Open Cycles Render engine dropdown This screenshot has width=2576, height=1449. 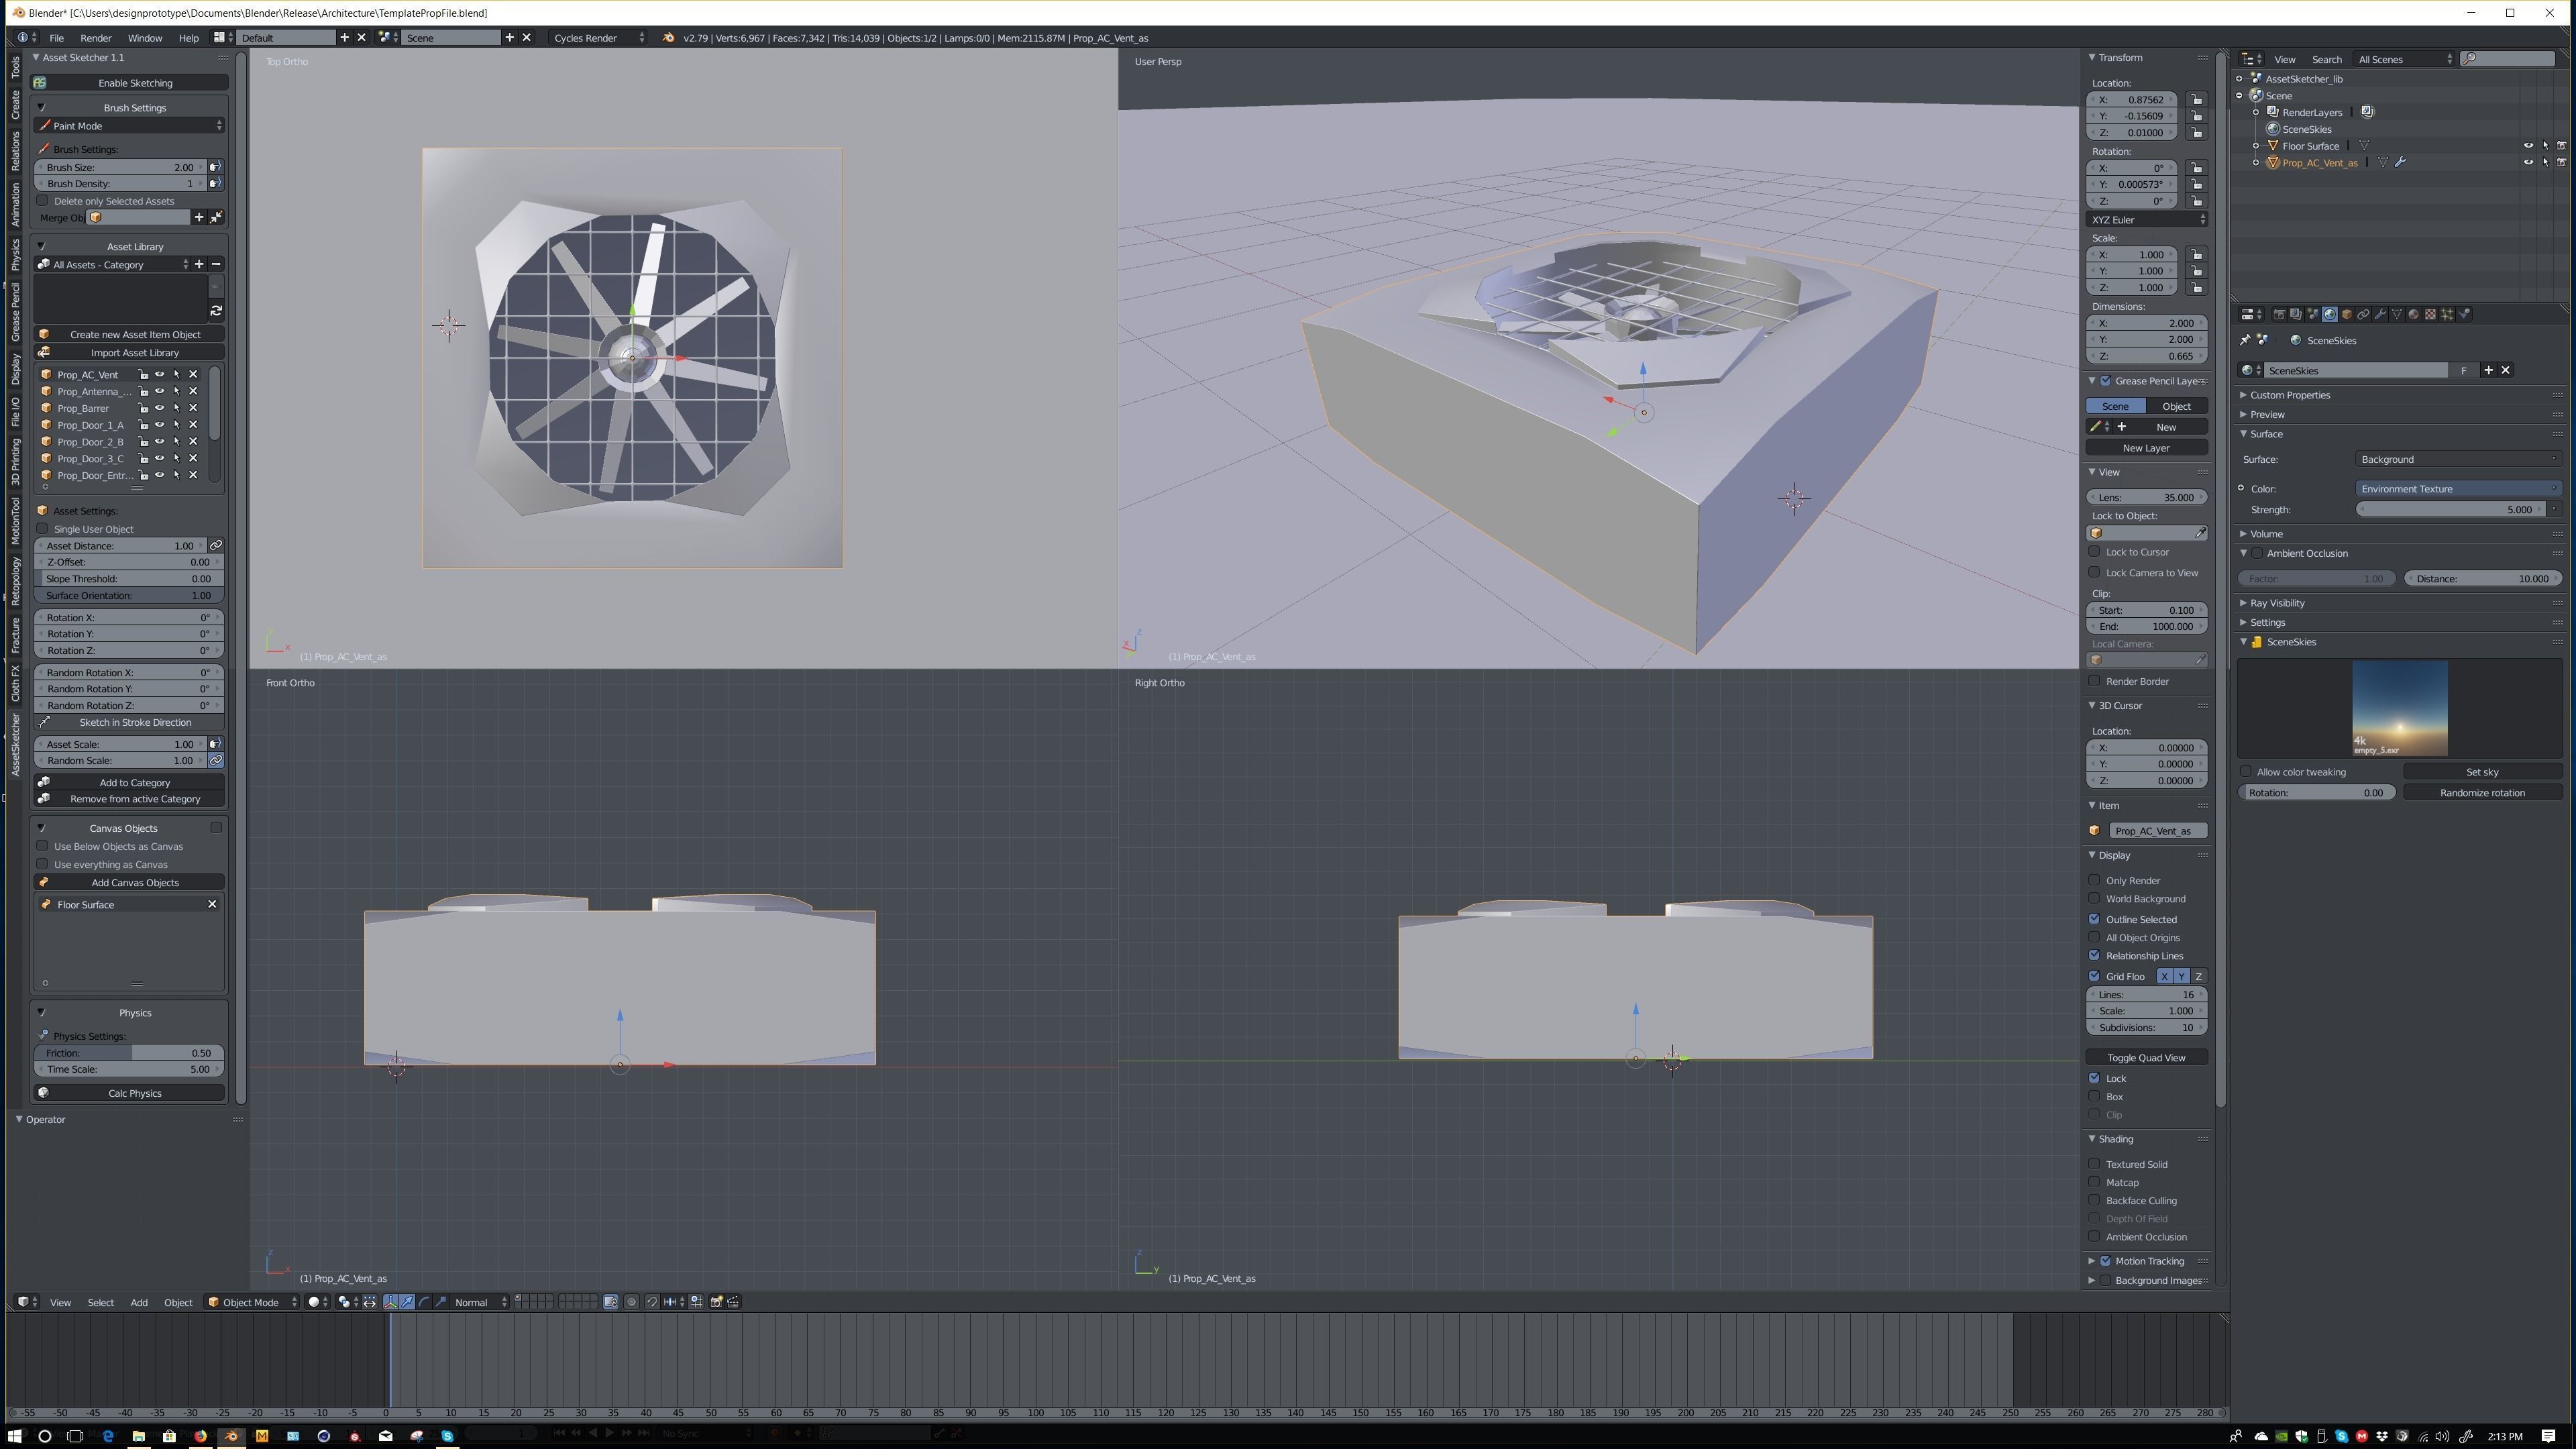click(x=599, y=38)
